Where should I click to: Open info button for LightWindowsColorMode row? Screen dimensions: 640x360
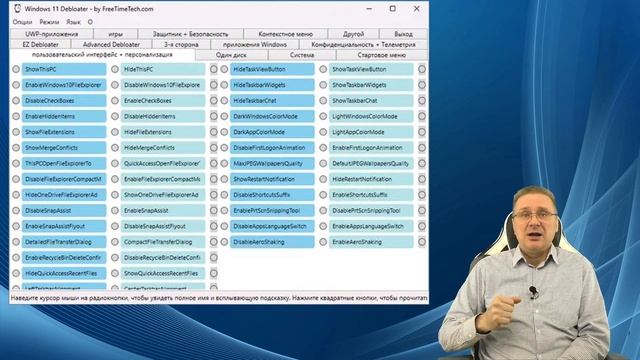tap(422, 116)
